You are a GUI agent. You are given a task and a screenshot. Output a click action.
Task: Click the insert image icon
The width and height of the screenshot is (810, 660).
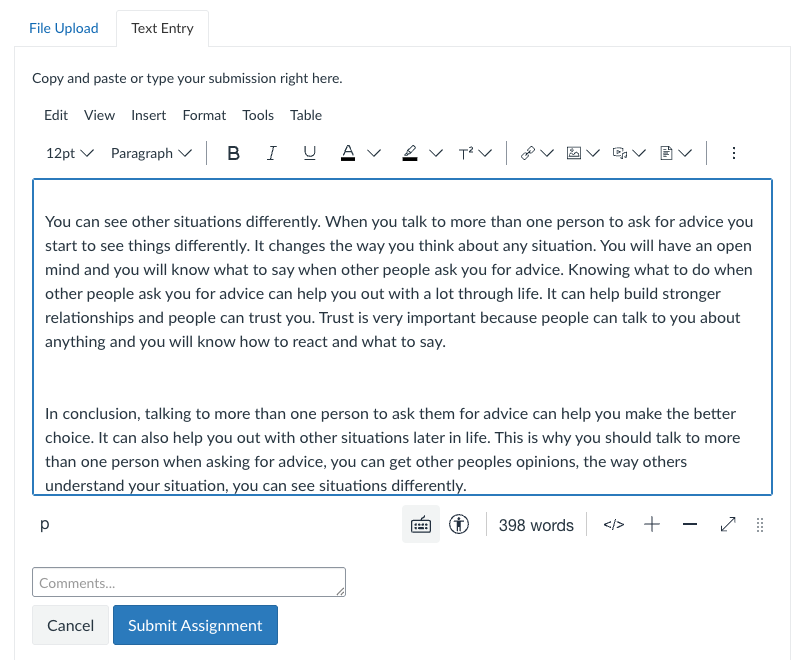click(x=574, y=153)
